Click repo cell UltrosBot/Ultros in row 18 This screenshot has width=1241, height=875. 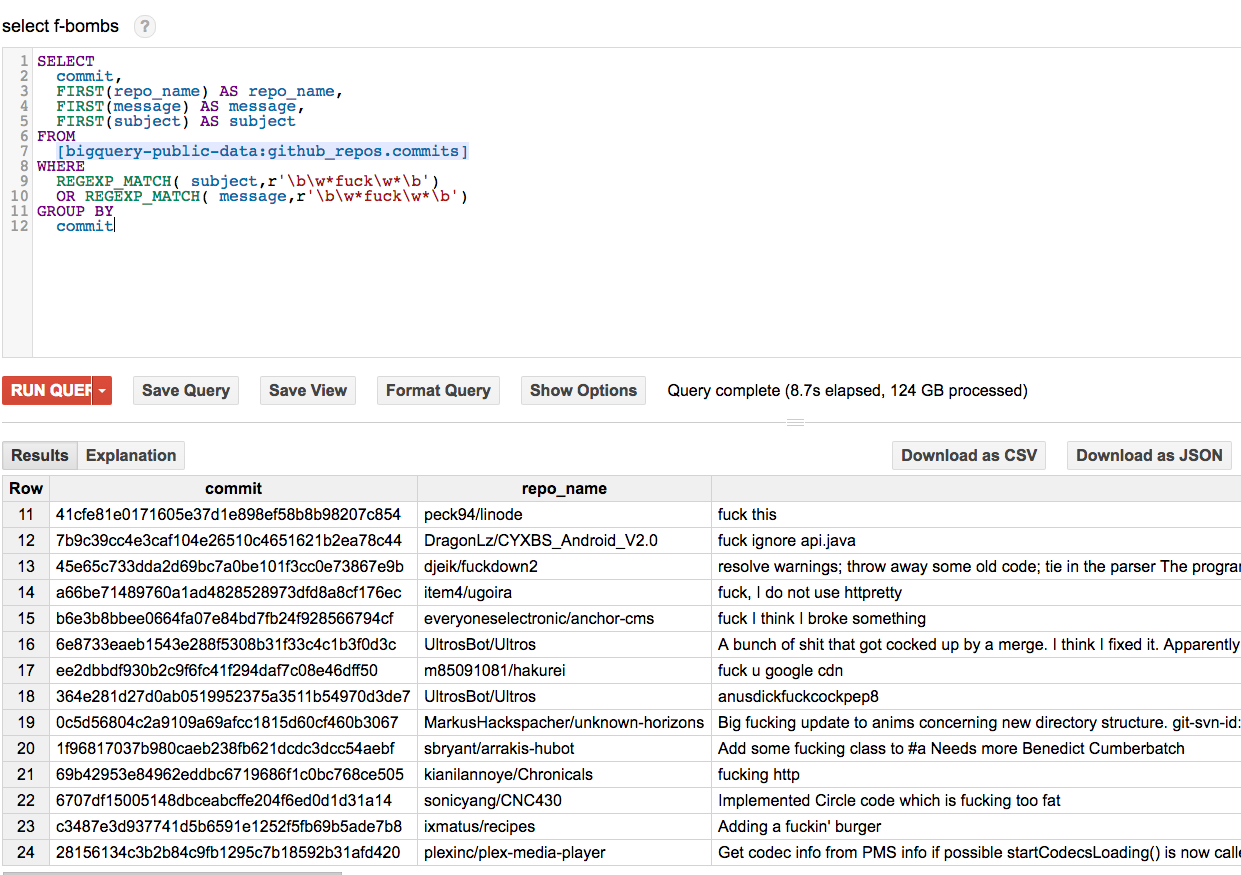pyautogui.click(x=564, y=696)
